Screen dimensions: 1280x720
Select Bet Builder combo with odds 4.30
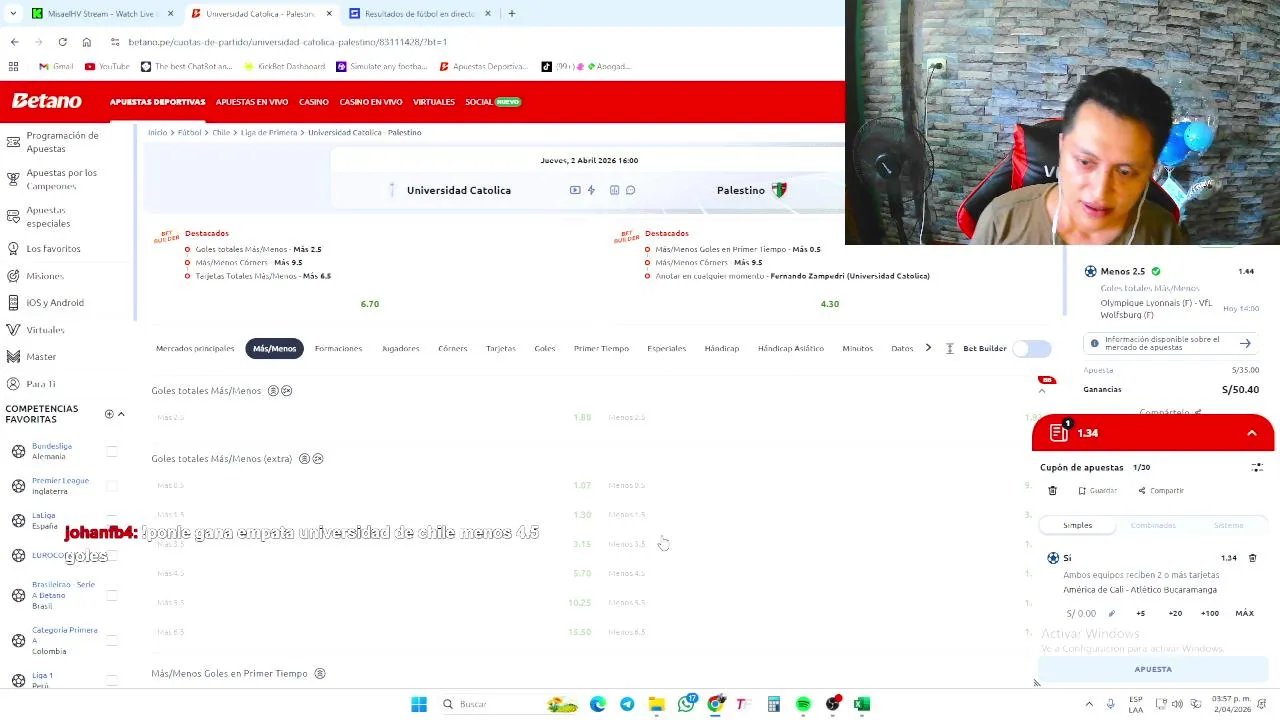point(830,304)
